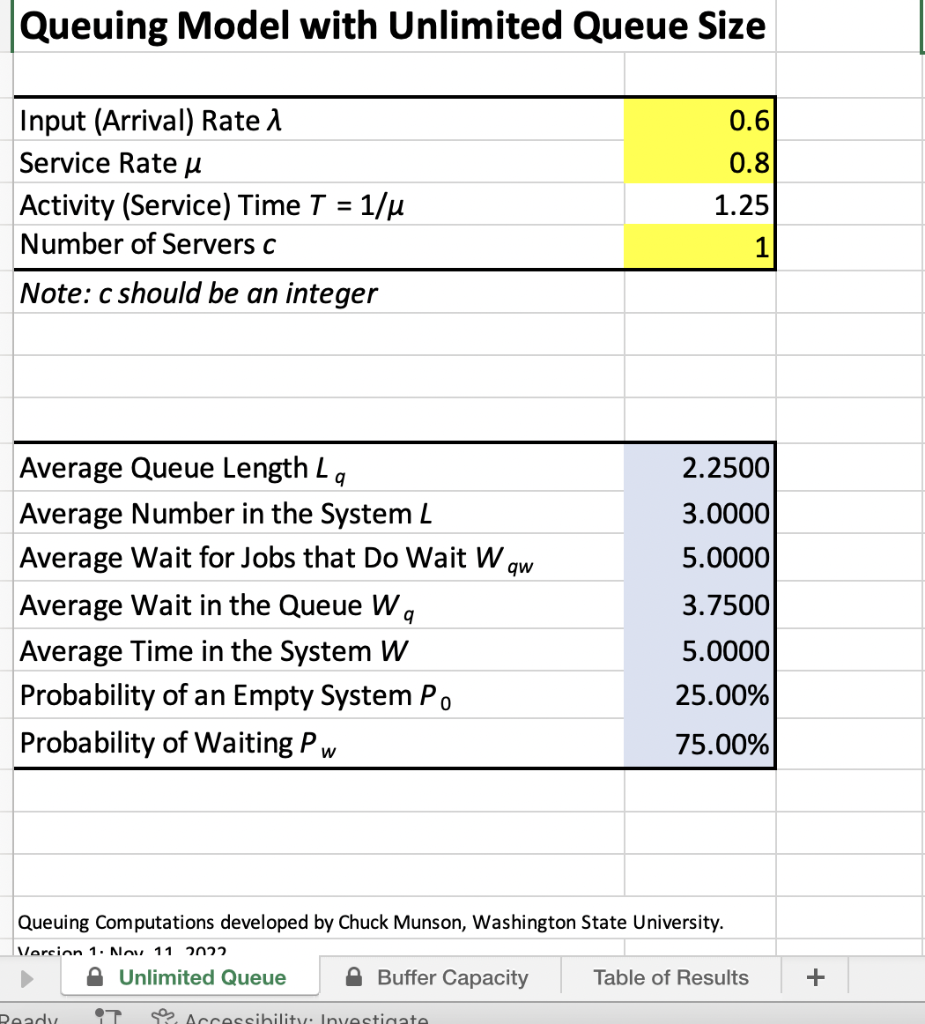925x1024 pixels.
Task: Select the yellow Input Arrival Rate cell
Action: tap(700, 121)
